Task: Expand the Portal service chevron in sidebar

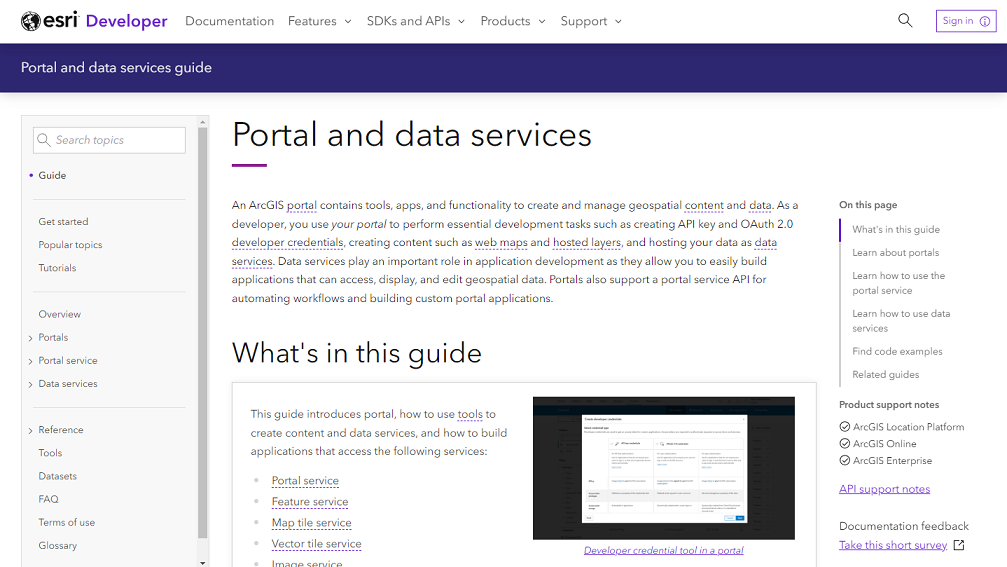Action: [x=30, y=361]
